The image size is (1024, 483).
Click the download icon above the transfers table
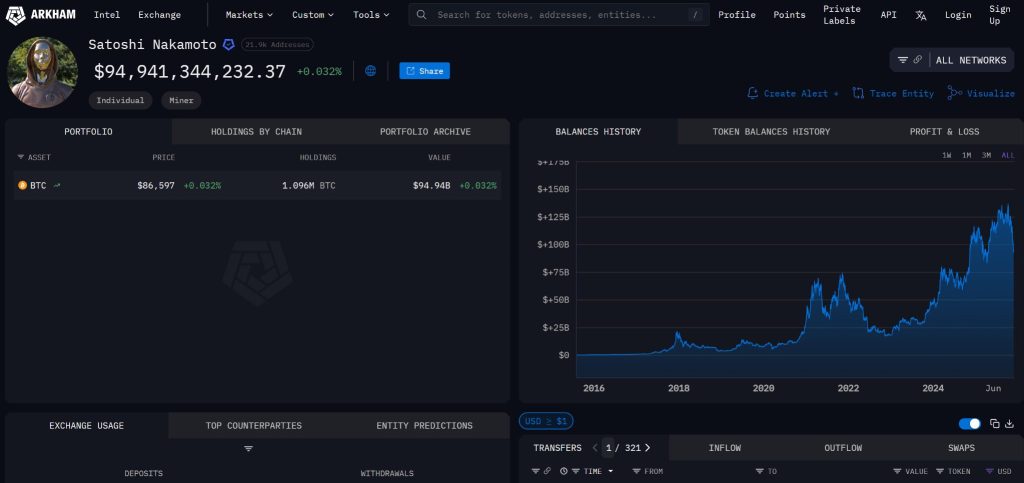pyautogui.click(x=1009, y=424)
